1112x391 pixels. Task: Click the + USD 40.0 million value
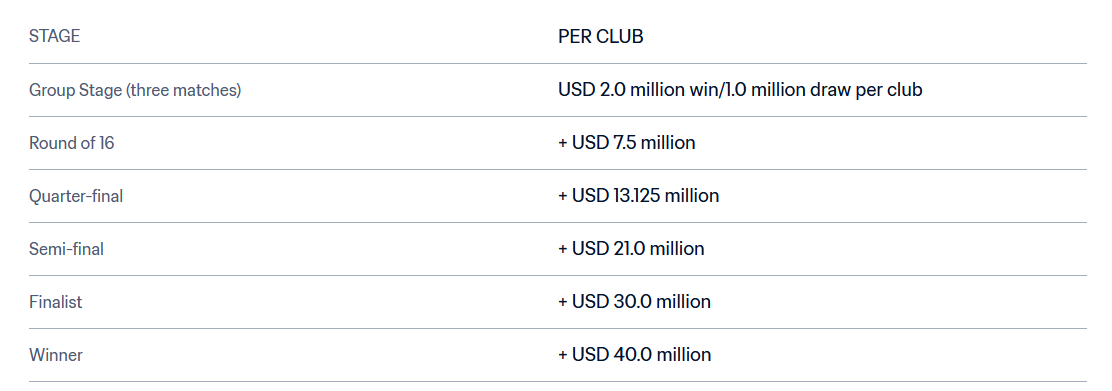(634, 355)
